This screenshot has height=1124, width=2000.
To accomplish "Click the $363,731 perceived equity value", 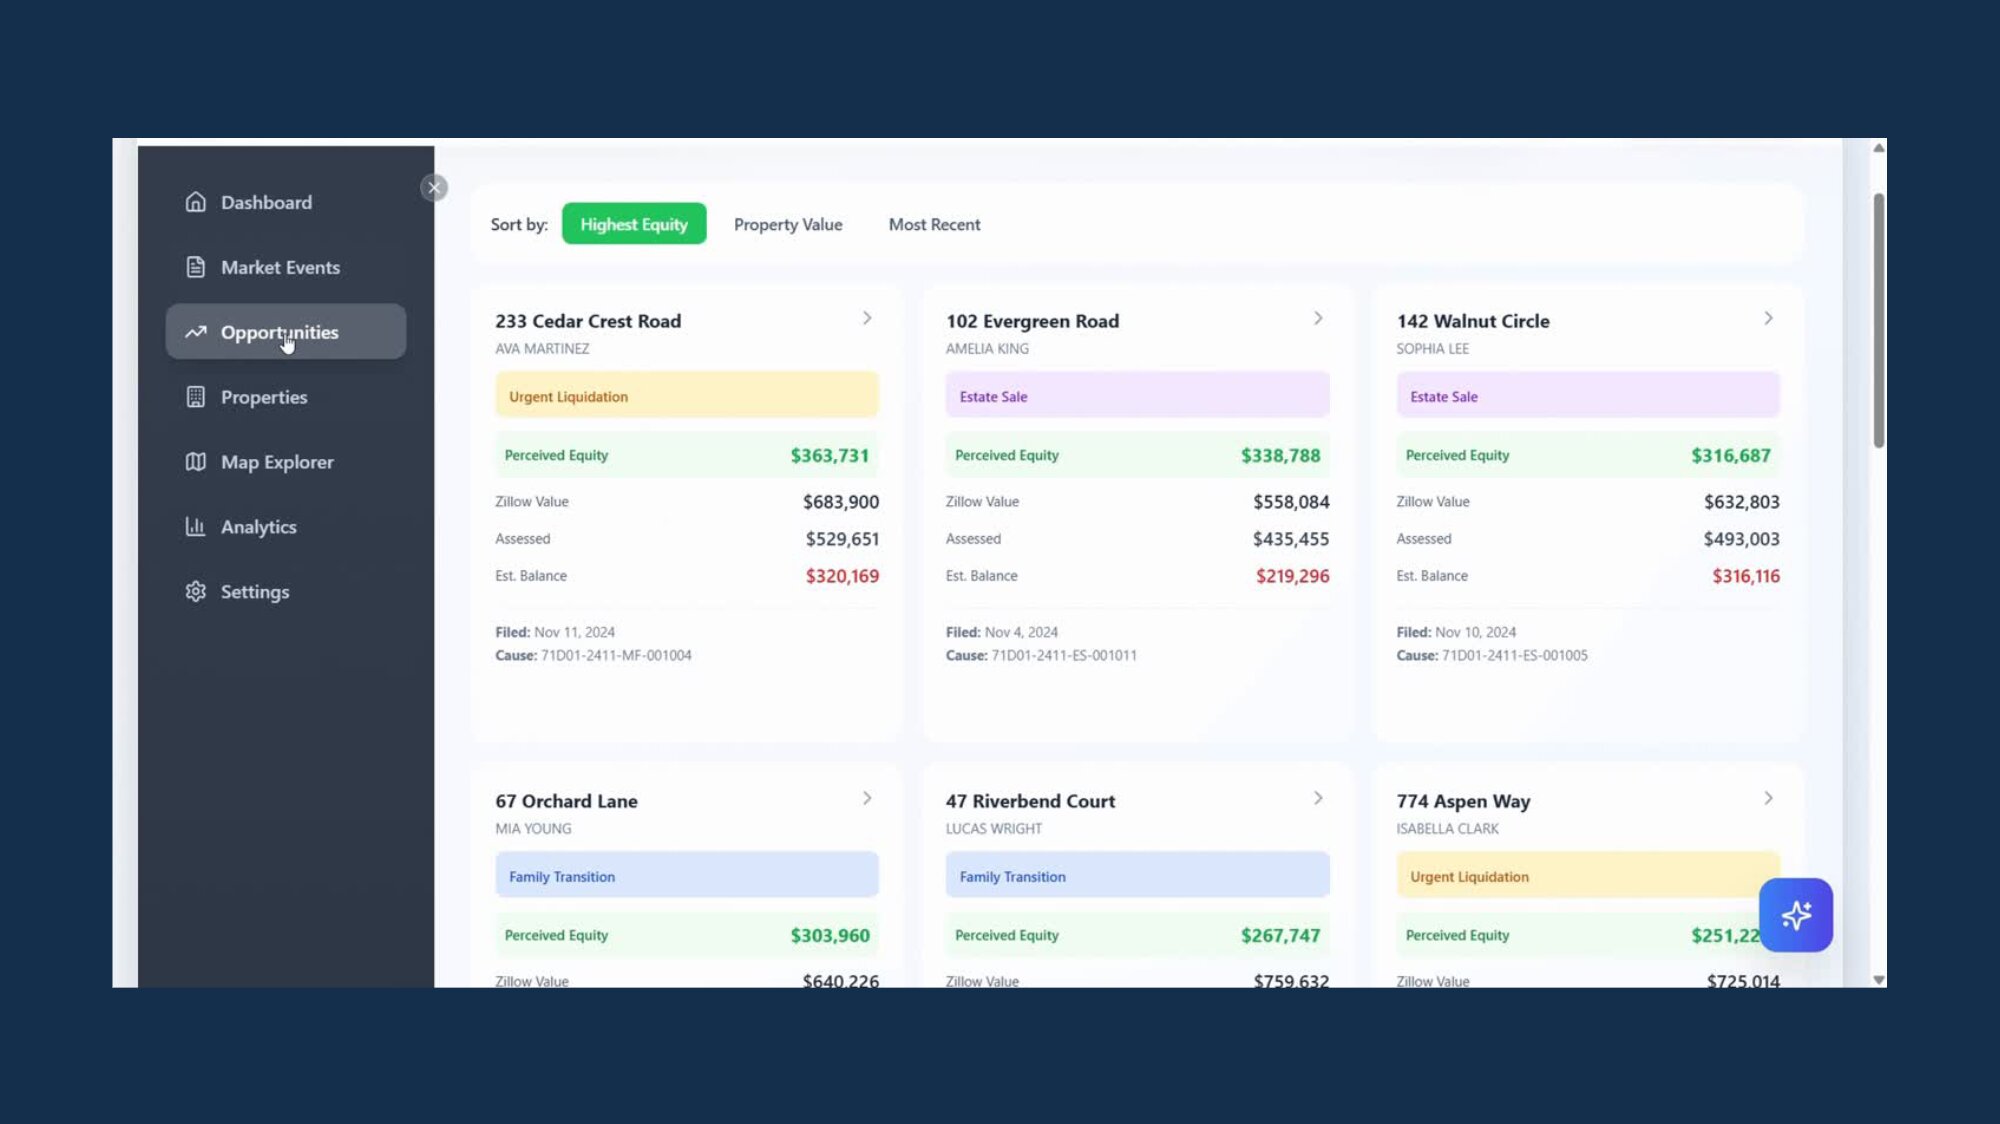I will pyautogui.click(x=830, y=455).
